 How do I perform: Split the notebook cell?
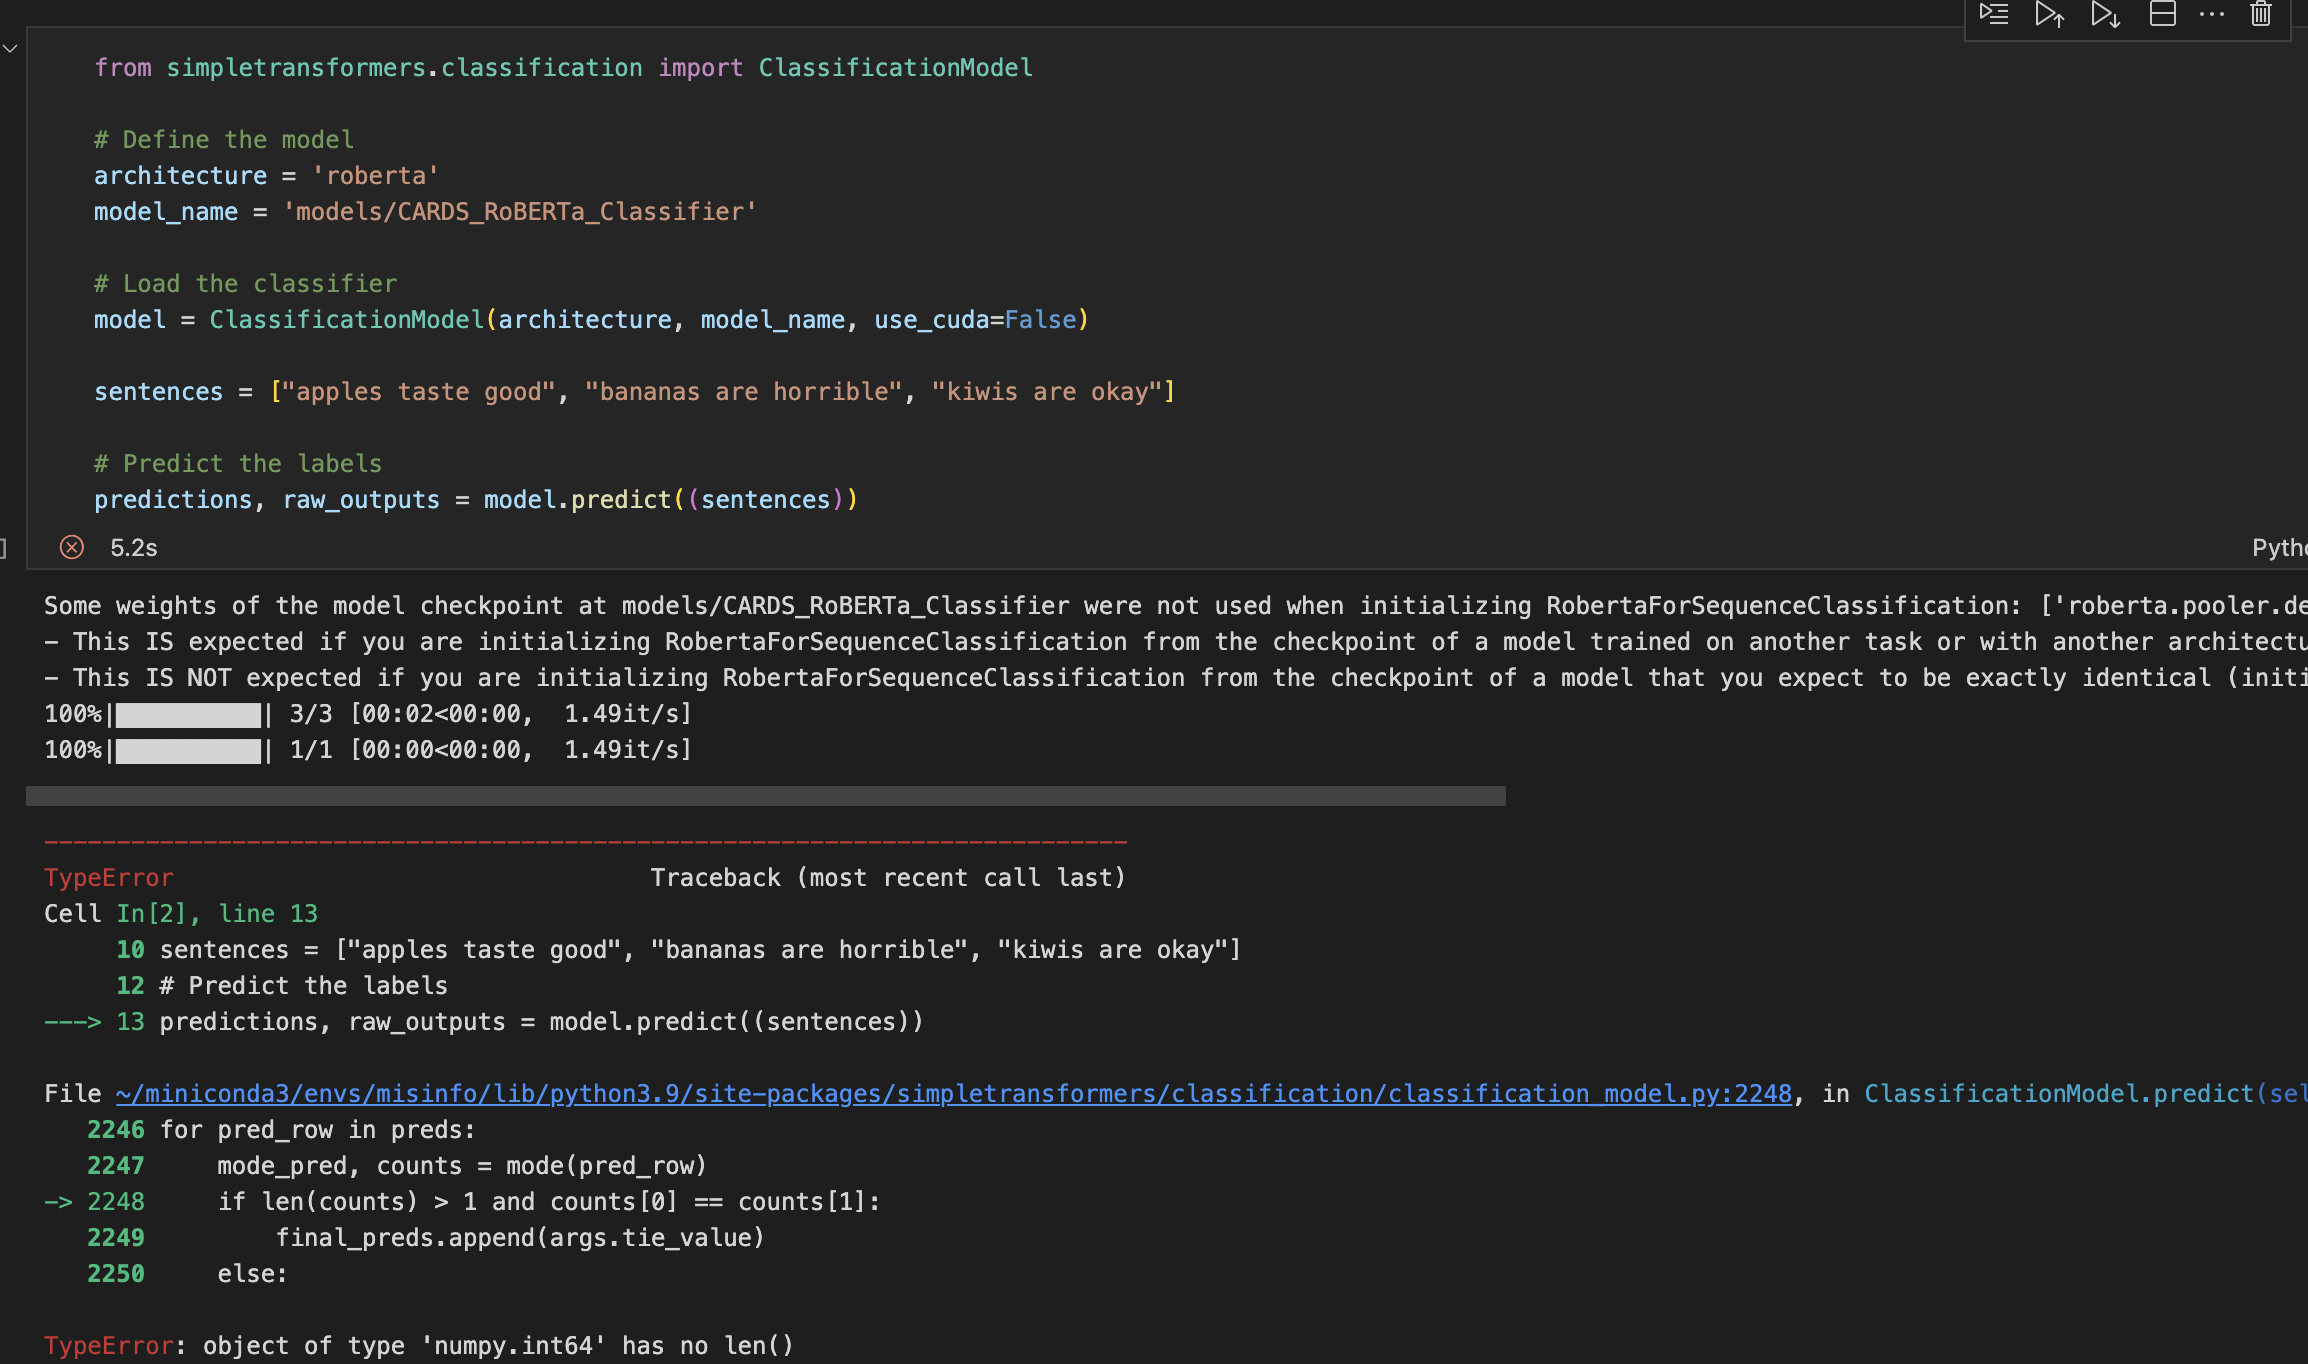(x=2163, y=15)
